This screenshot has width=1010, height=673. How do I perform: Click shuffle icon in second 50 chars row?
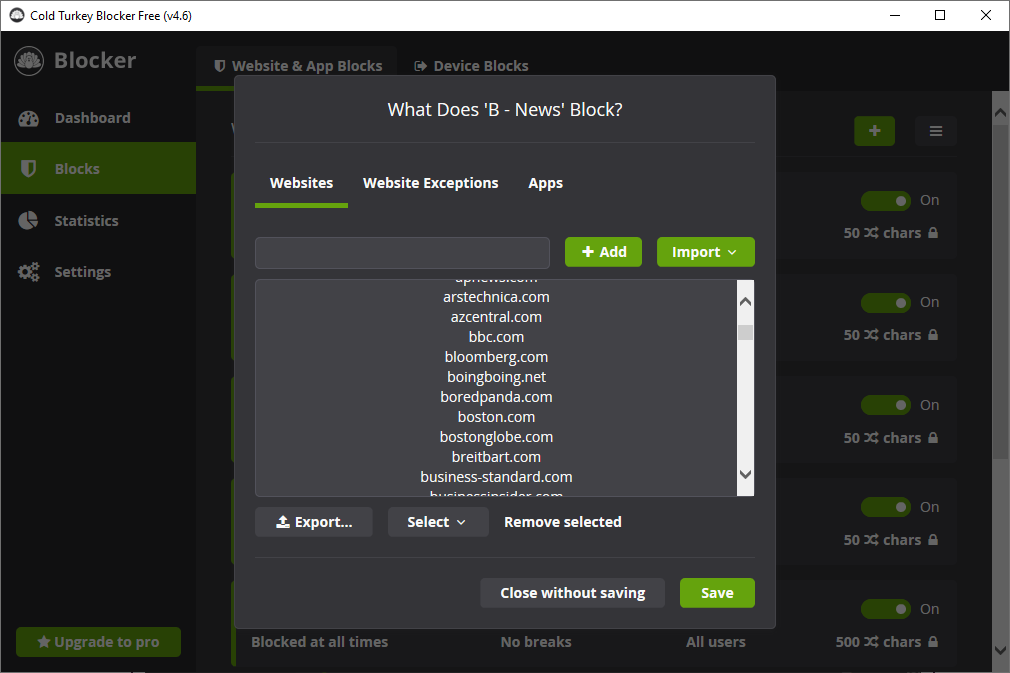[871, 335]
